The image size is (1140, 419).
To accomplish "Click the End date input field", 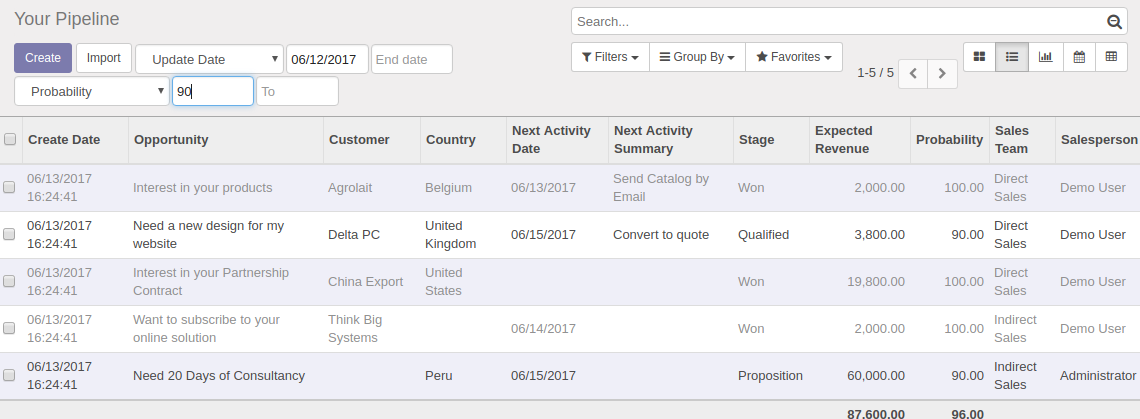I will point(411,59).
